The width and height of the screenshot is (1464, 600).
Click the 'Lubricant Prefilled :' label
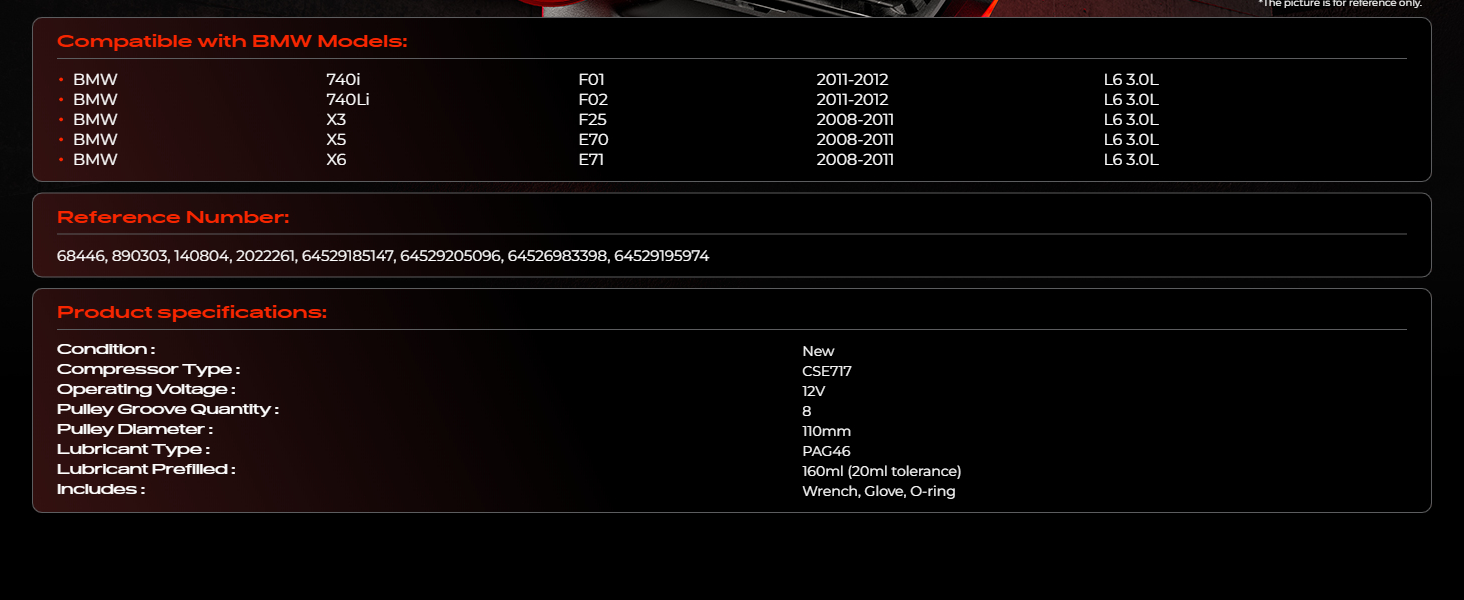point(146,469)
